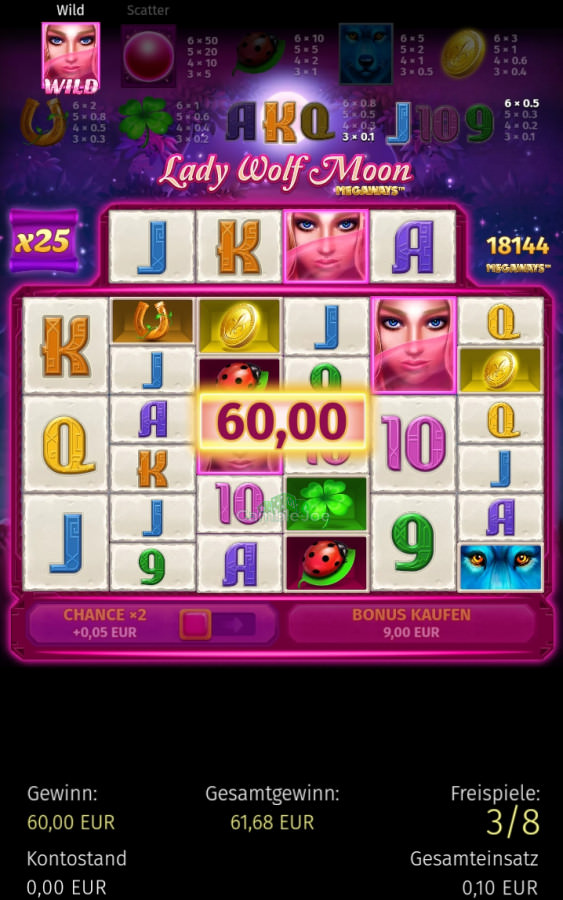Viewport: 563px width, 900px height.
Task: Click the Scatter label above paytable
Action: (148, 10)
